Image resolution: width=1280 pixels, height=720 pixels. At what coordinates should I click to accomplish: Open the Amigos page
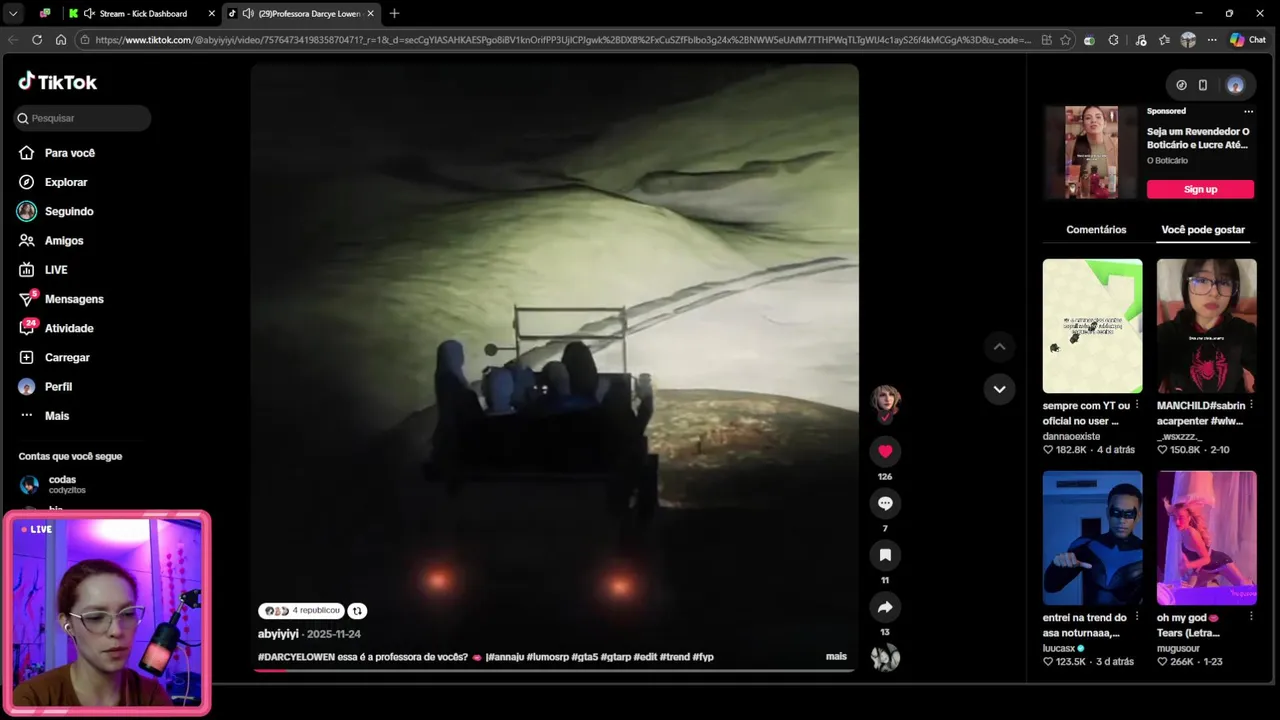pos(64,240)
